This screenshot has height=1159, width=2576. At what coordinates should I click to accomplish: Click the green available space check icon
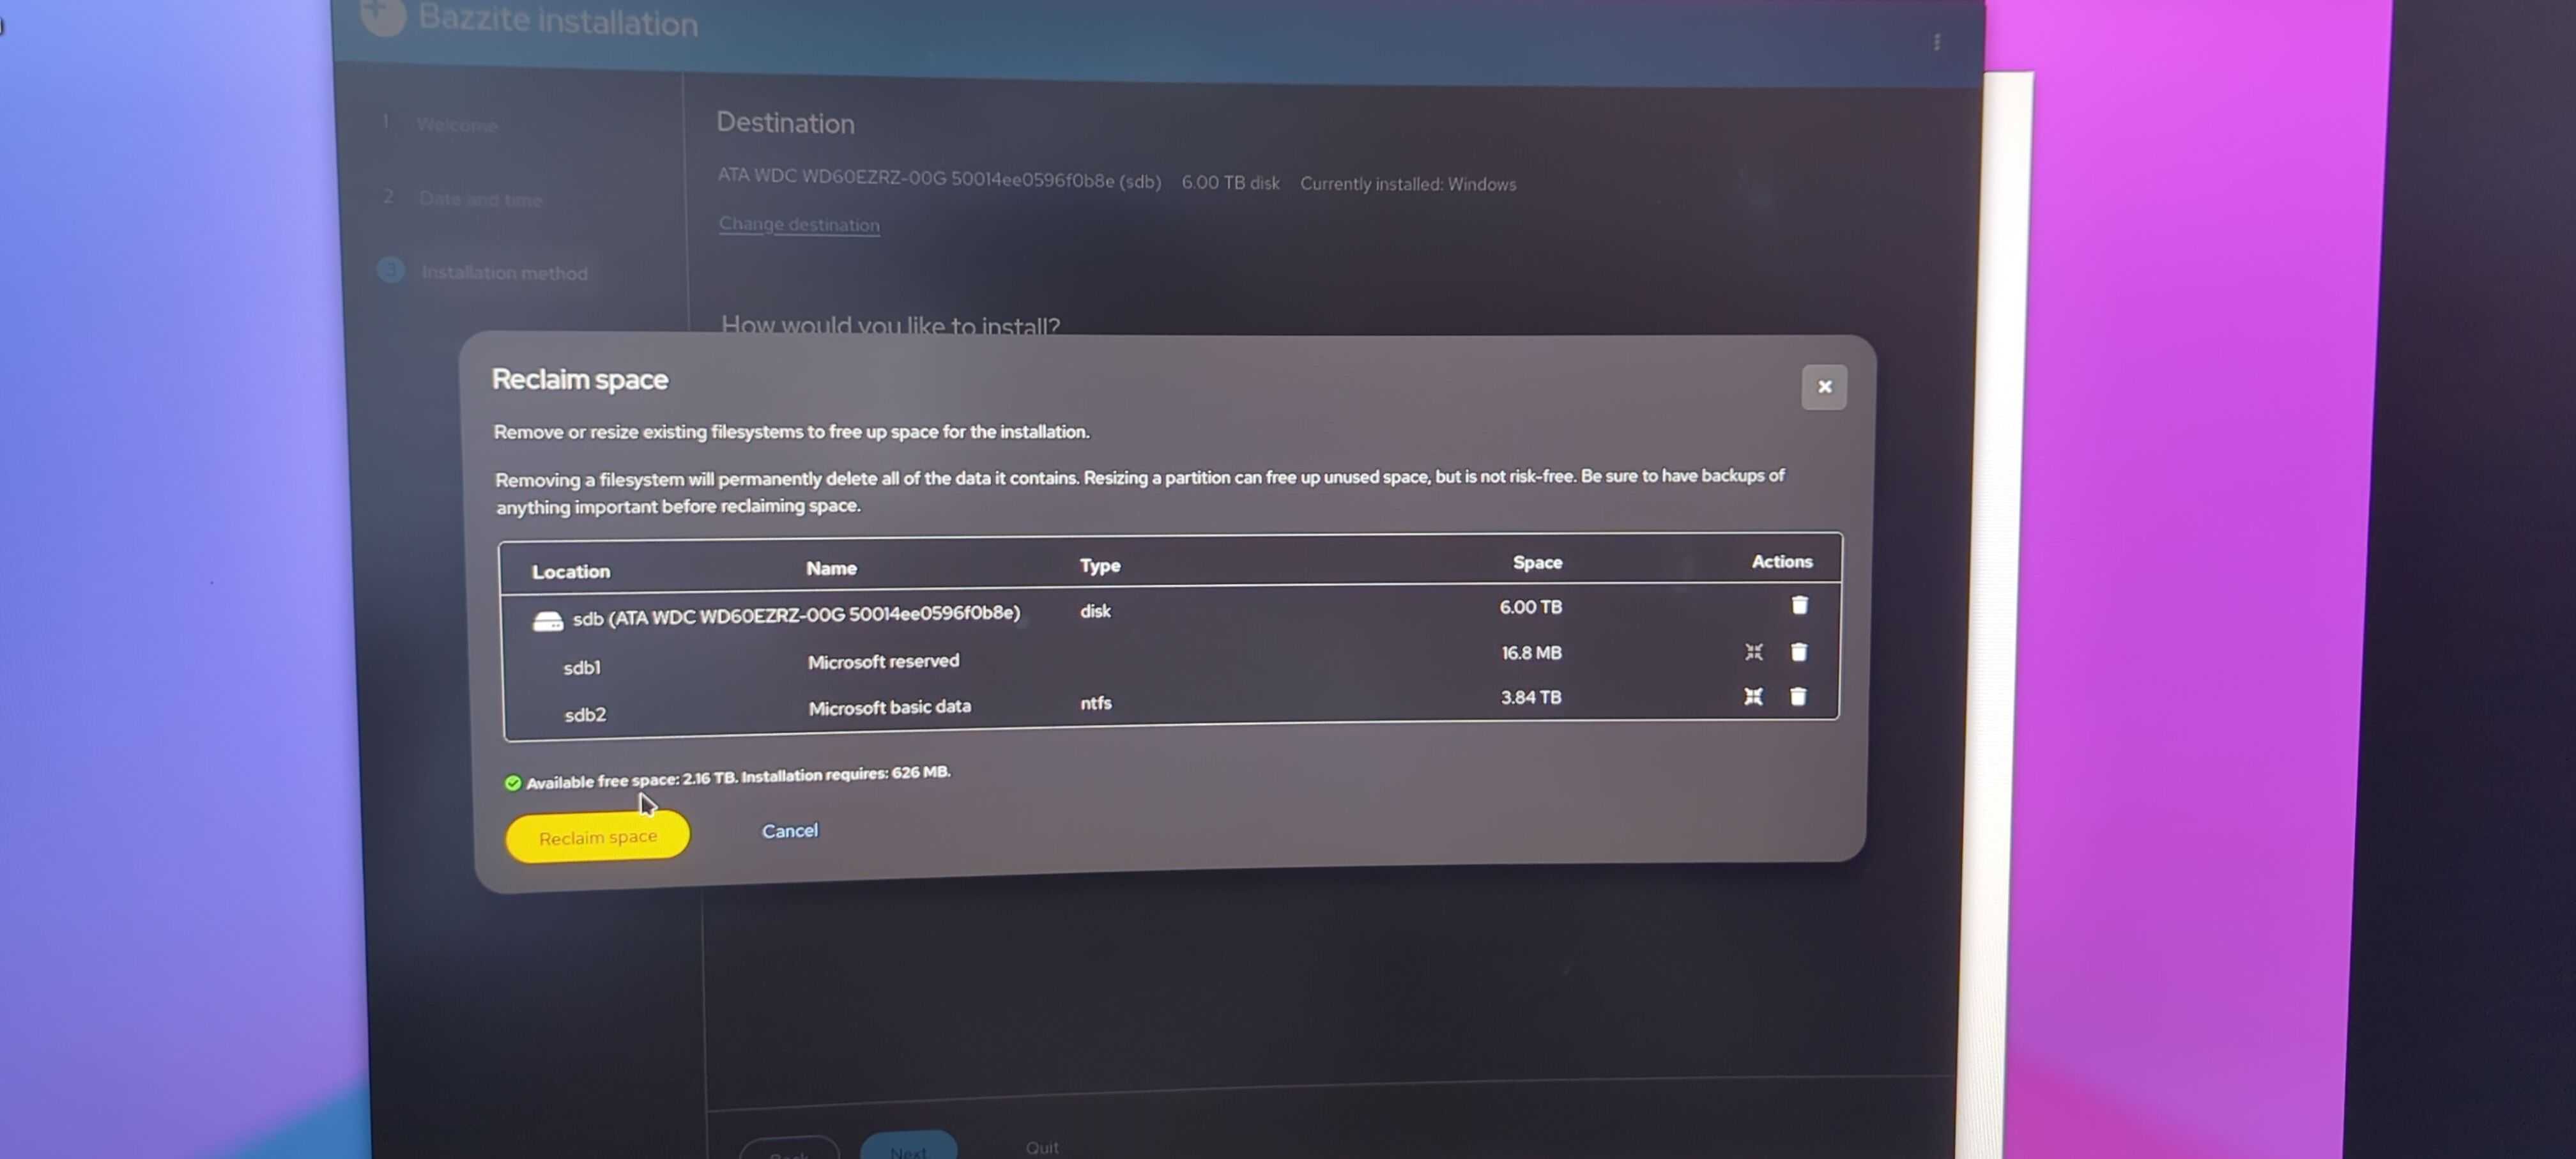pyautogui.click(x=513, y=783)
